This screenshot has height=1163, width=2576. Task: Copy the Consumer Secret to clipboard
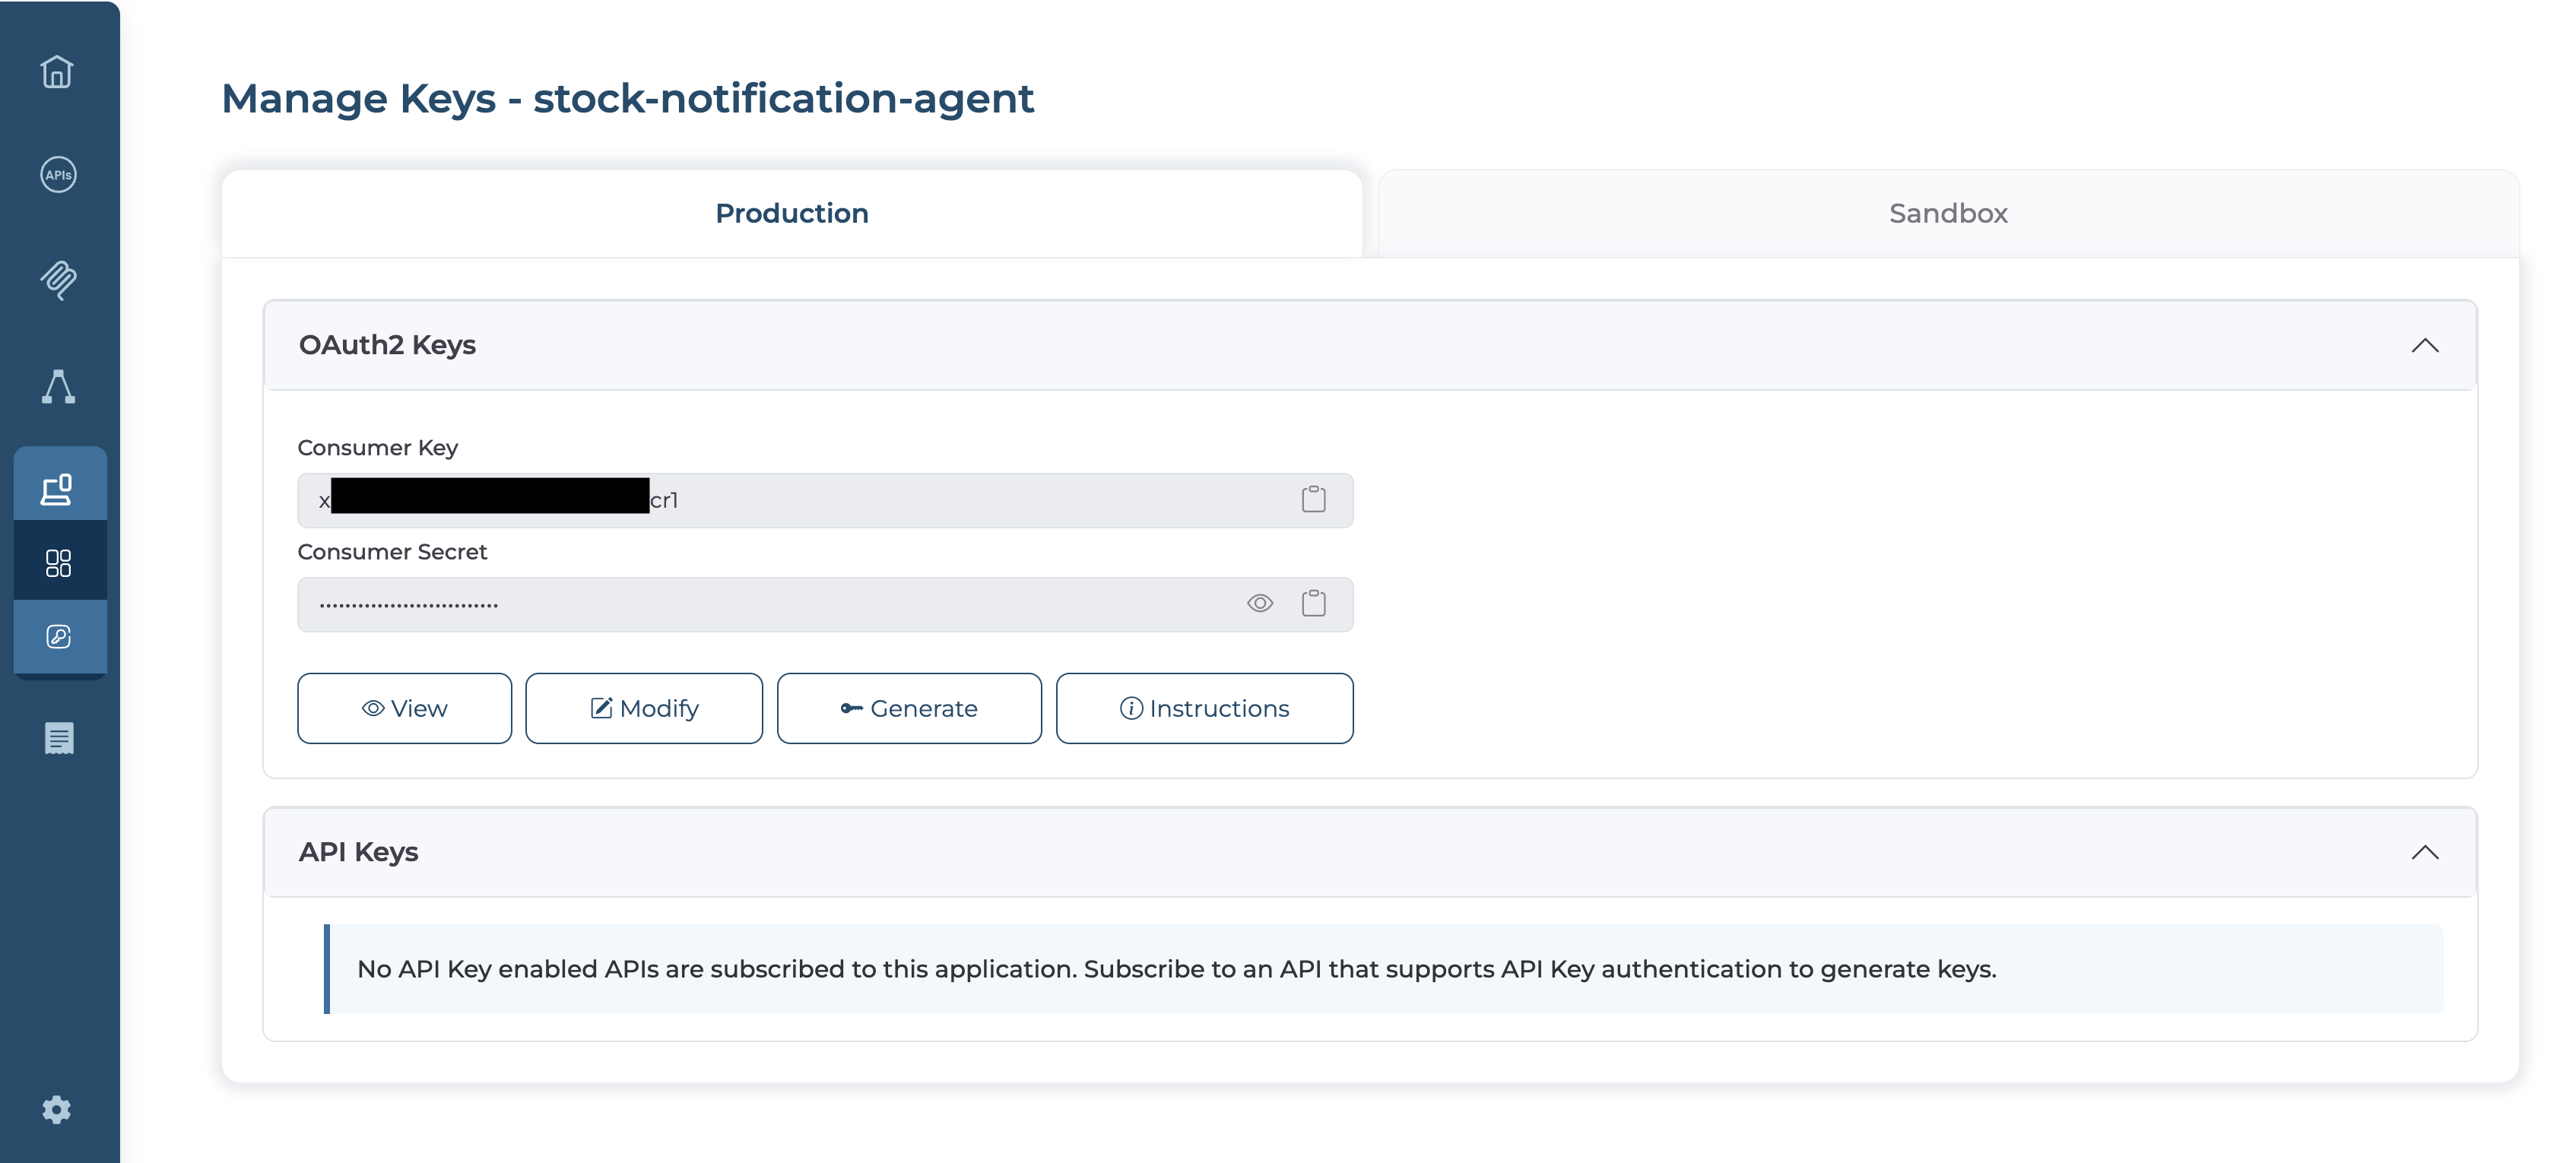pos(1313,603)
